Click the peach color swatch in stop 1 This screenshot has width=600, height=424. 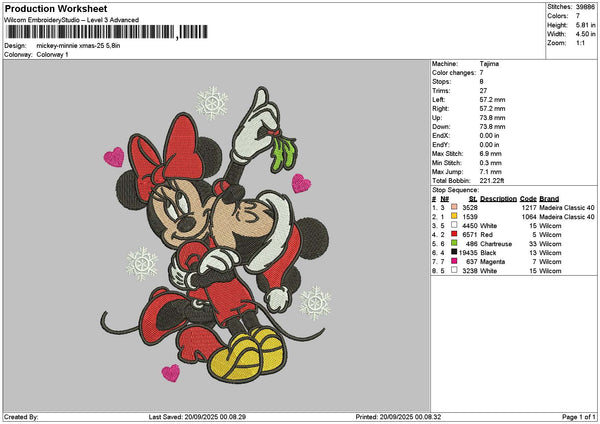[454, 207]
